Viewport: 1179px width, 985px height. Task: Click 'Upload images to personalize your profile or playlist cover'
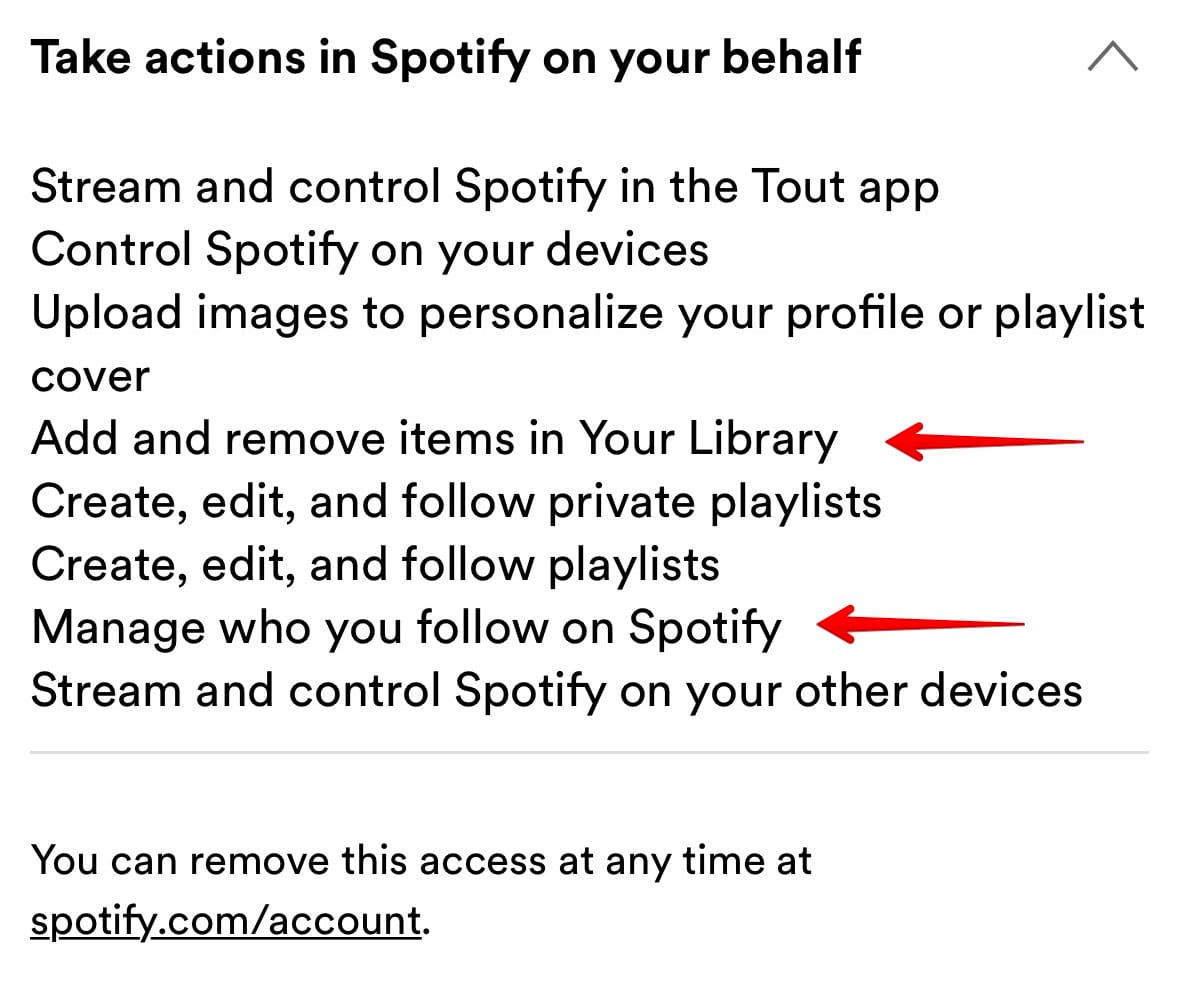(x=588, y=312)
